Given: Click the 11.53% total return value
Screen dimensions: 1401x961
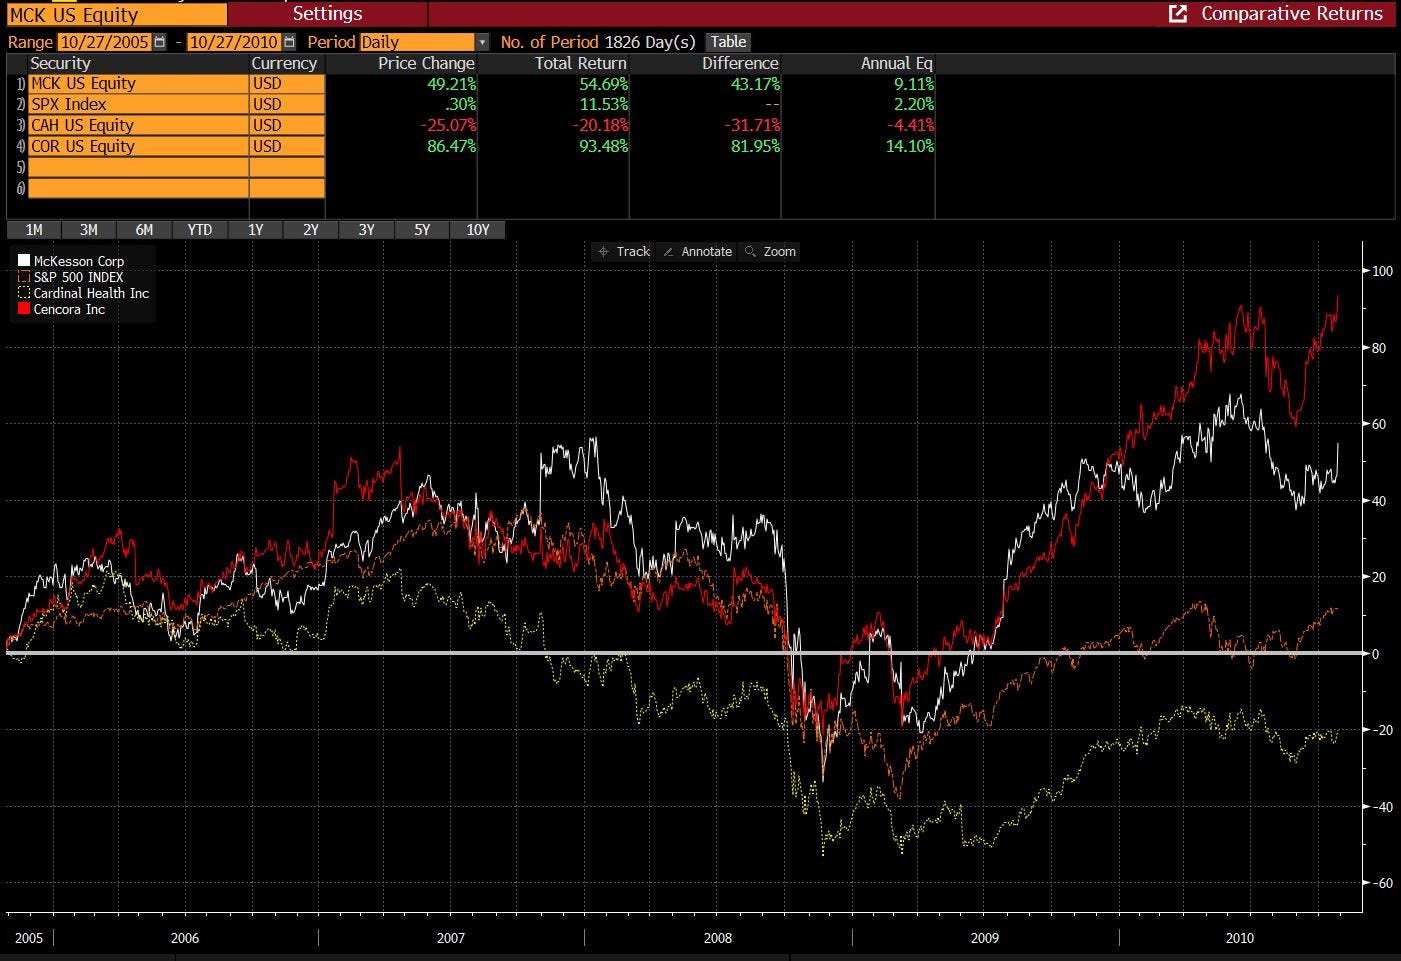Looking at the screenshot, I should 604,104.
